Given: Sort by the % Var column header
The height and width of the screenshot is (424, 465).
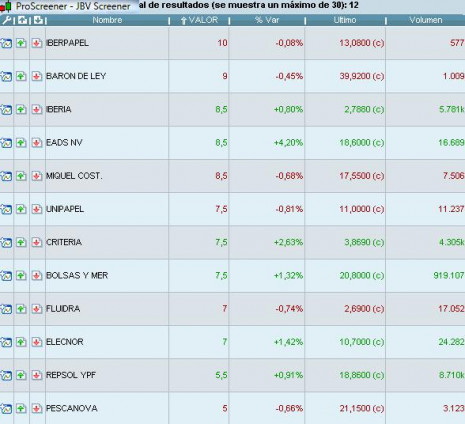Looking at the screenshot, I should pos(267,20).
